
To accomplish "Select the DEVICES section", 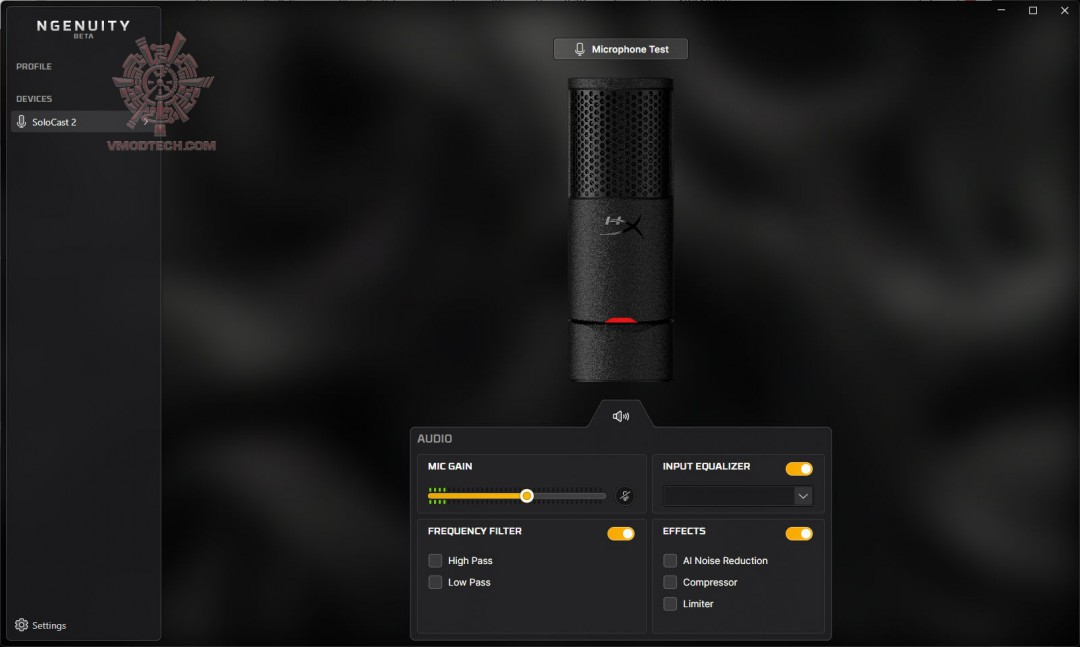I will coord(33,98).
